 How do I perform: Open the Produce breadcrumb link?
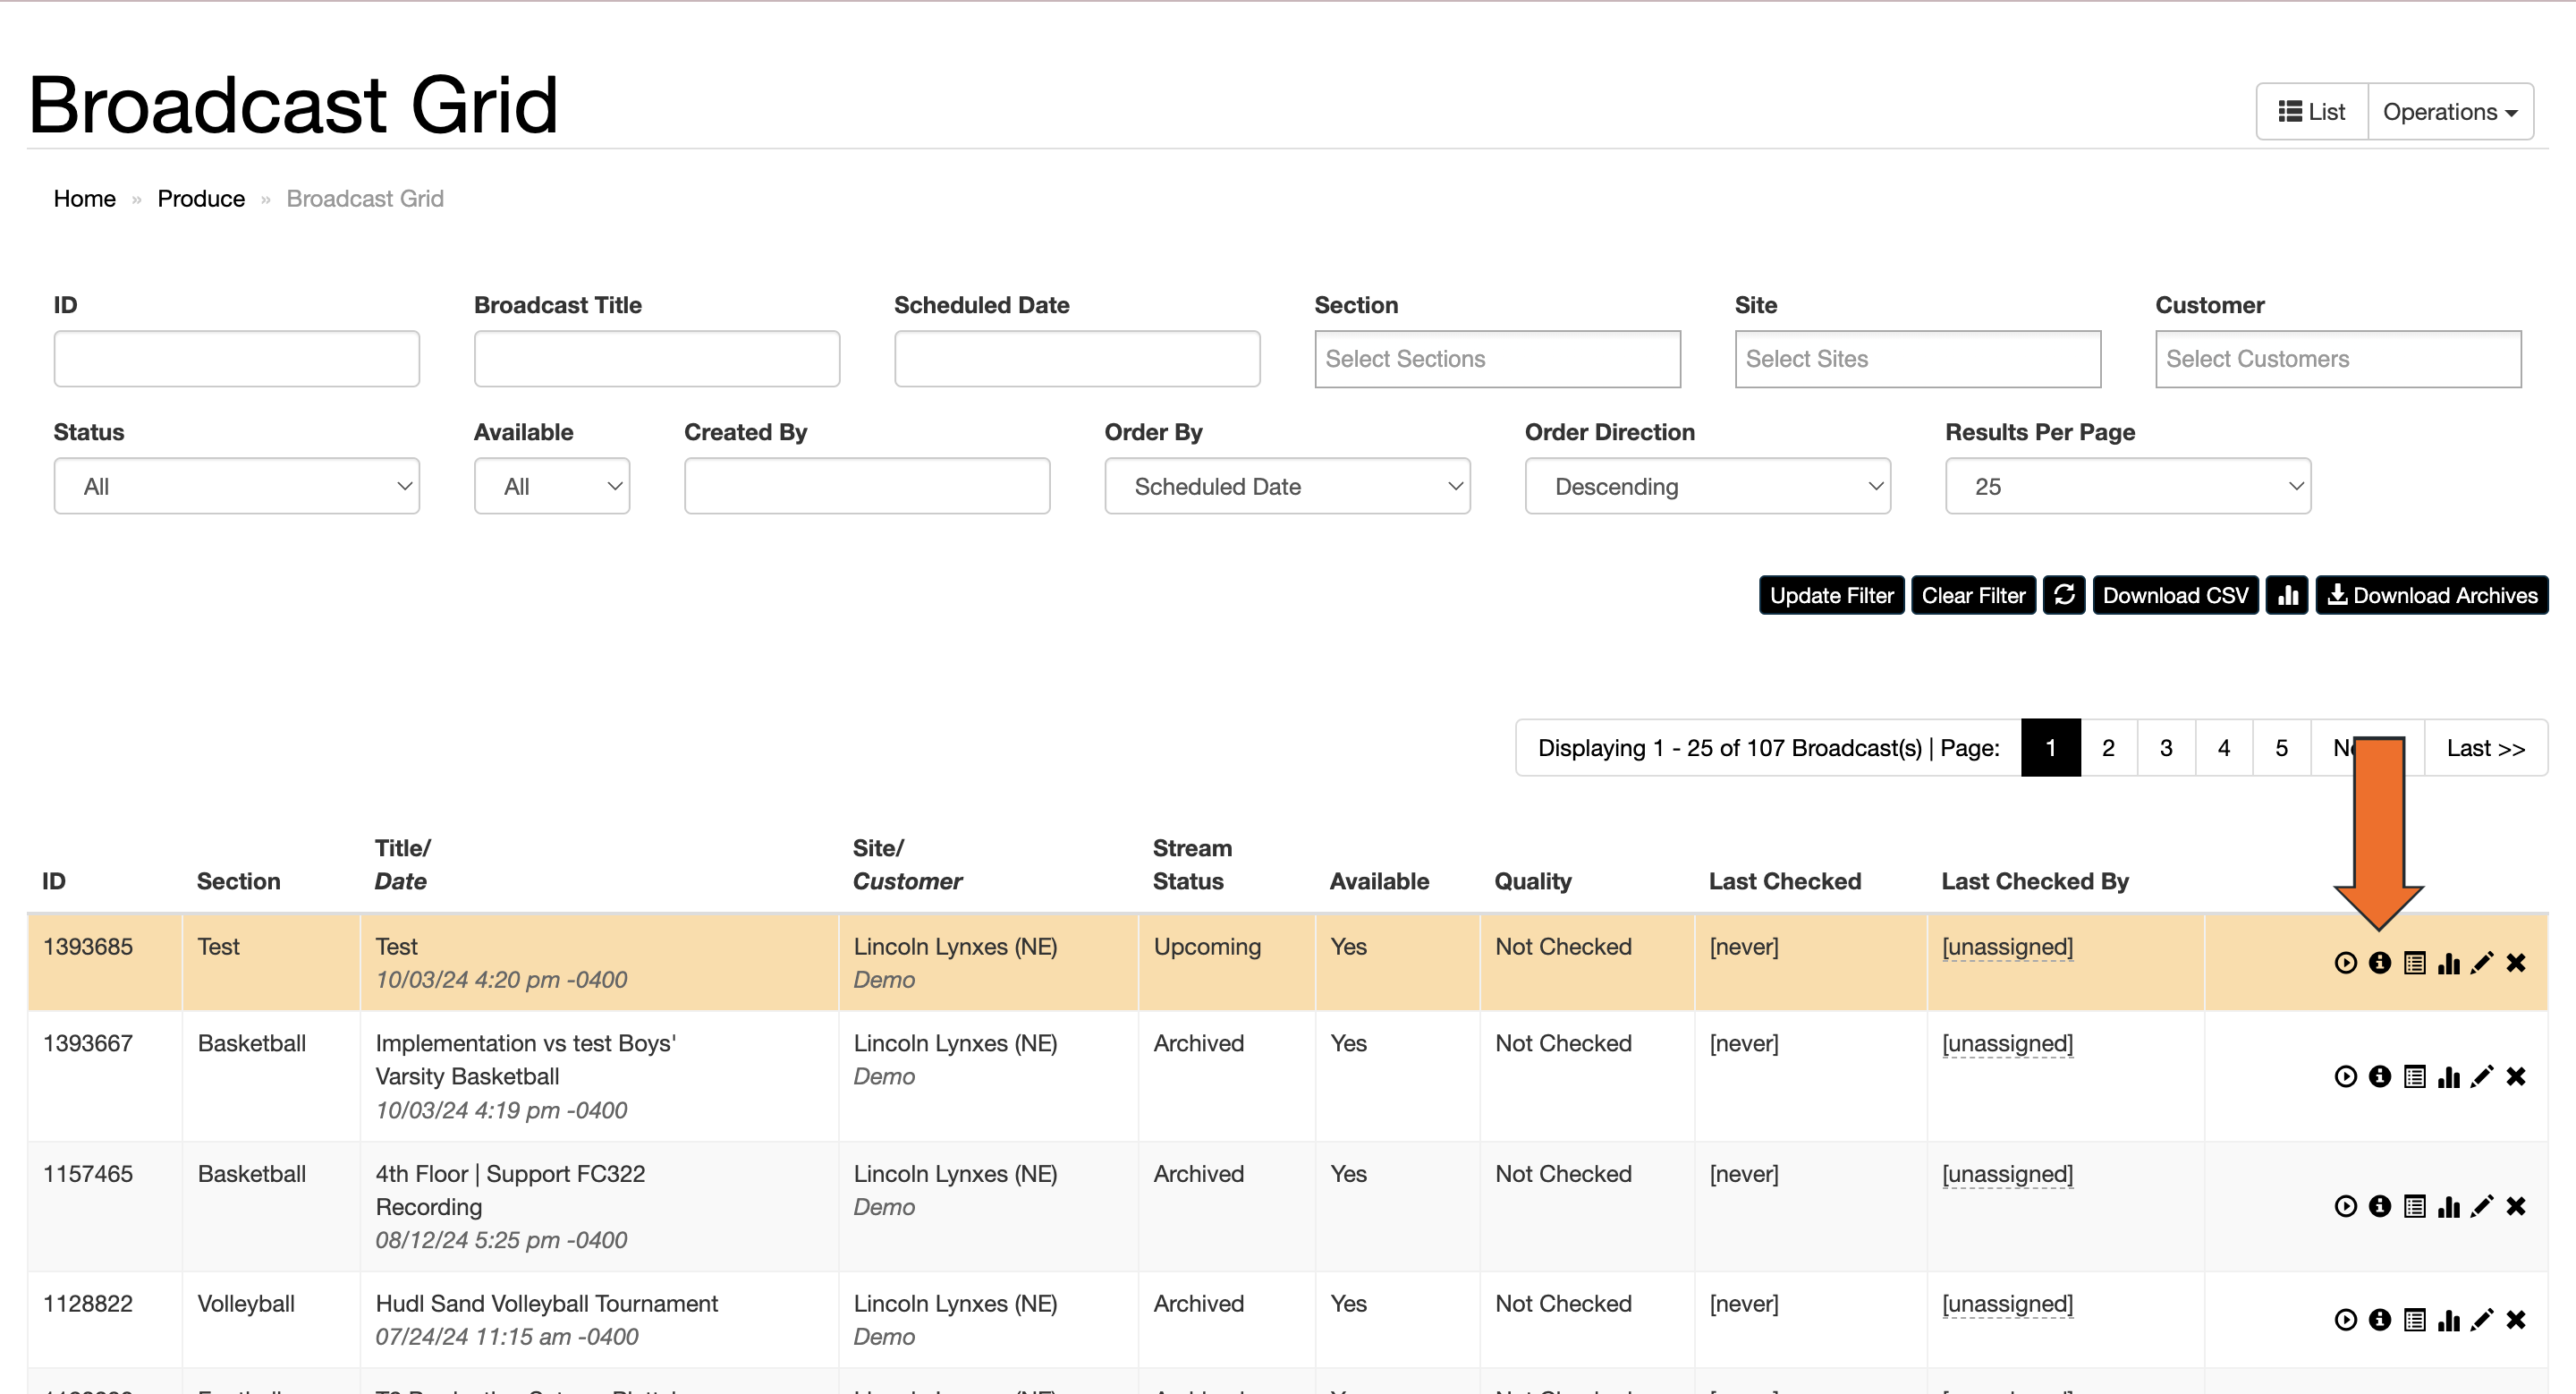pos(201,199)
